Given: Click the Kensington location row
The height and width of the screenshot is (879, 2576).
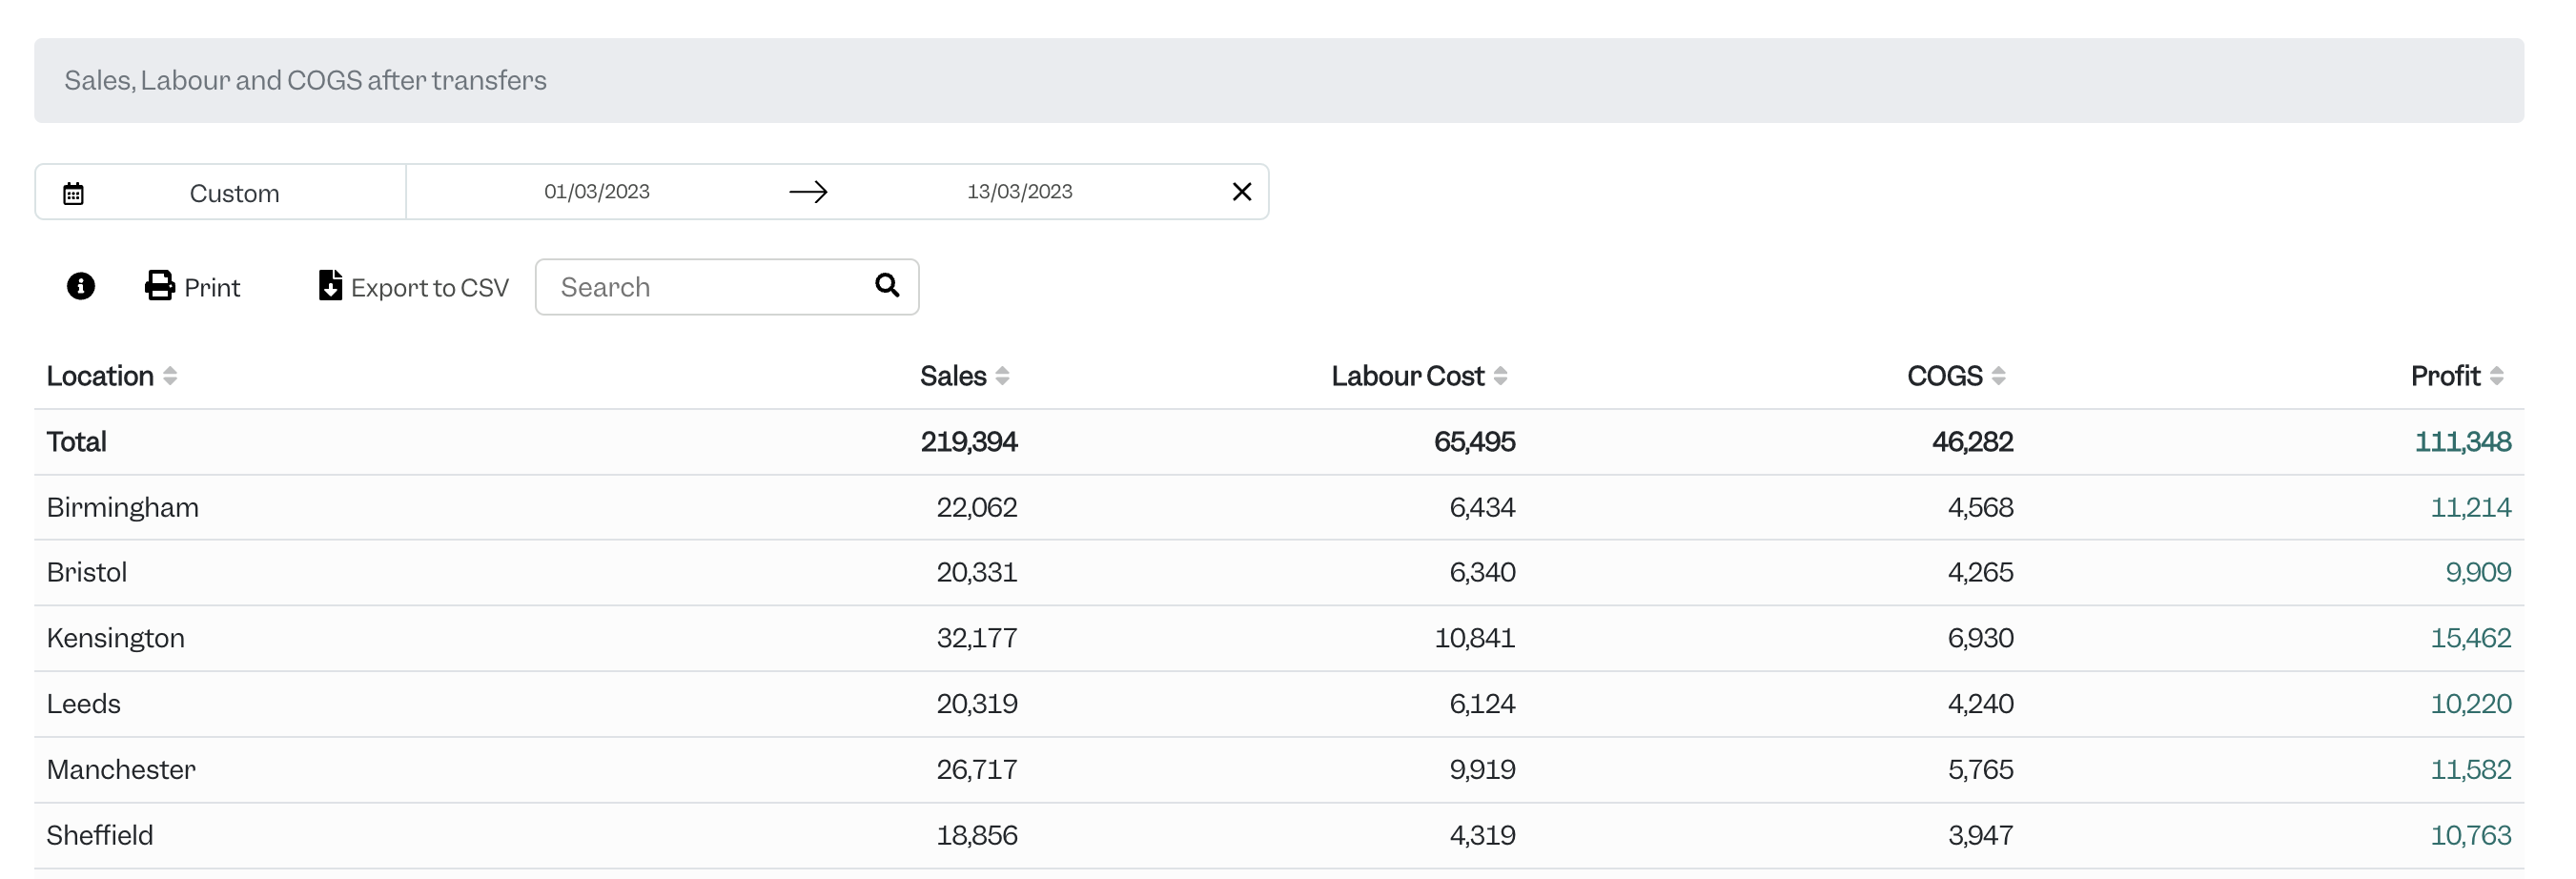Looking at the screenshot, I should (x=1279, y=639).
